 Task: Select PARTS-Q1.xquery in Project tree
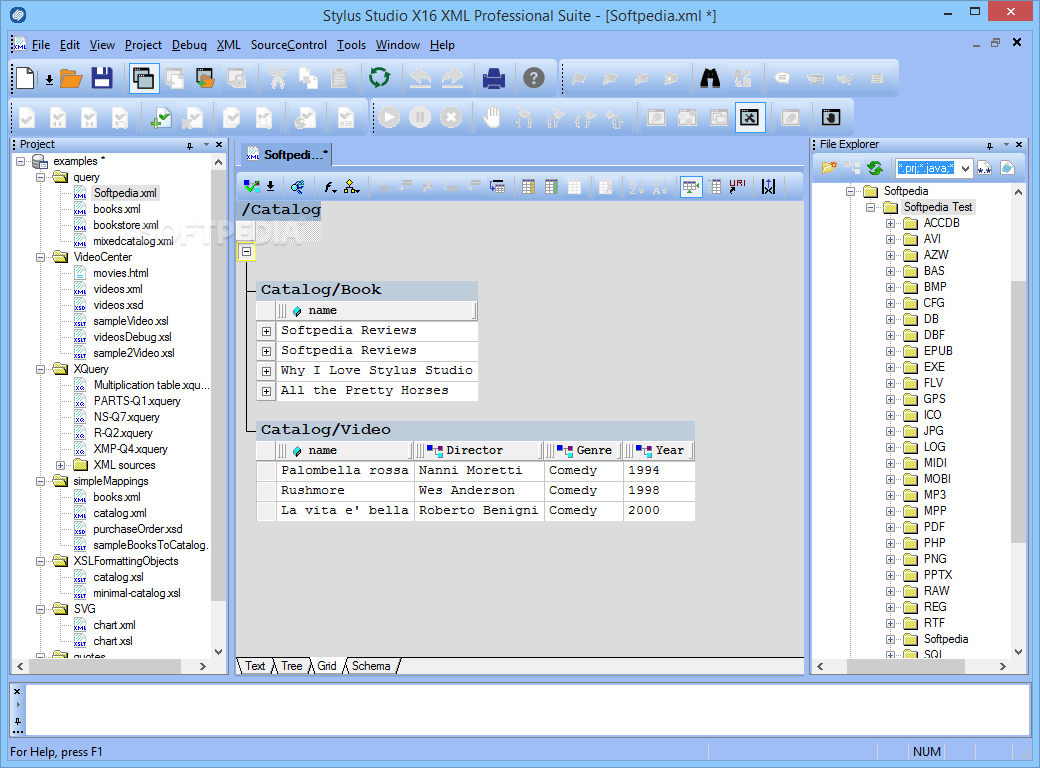point(137,401)
